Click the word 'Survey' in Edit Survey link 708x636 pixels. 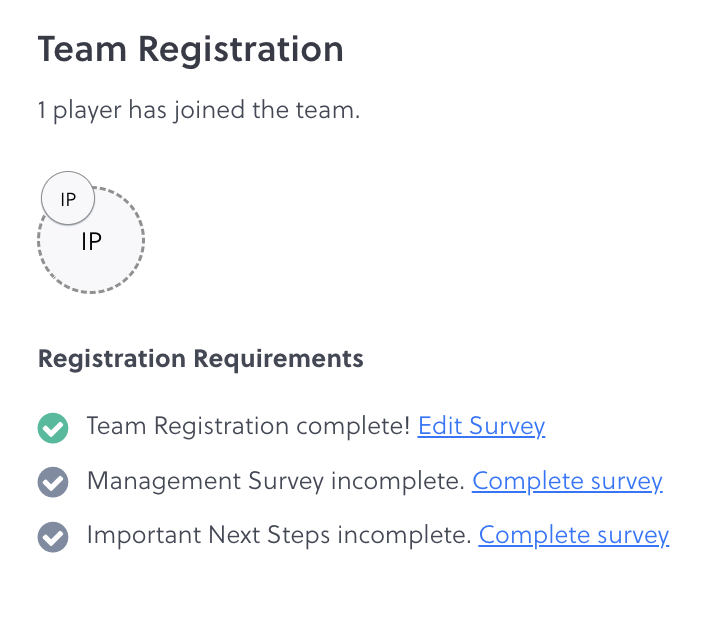pyautogui.click(x=506, y=426)
